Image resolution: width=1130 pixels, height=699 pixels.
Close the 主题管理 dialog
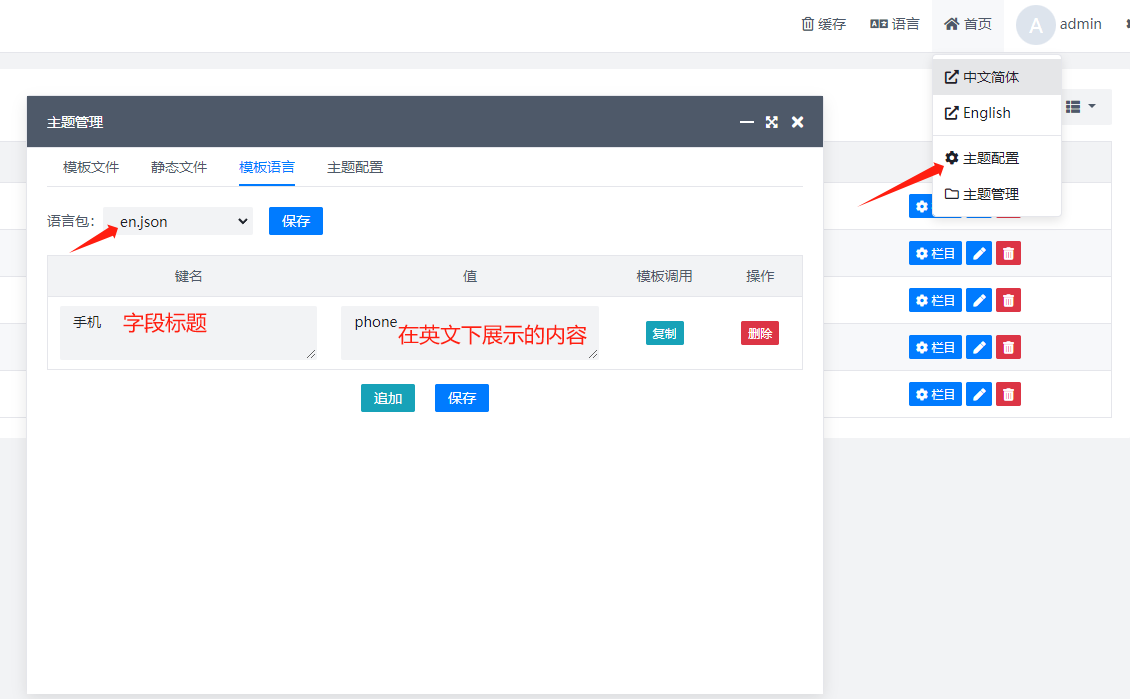click(x=797, y=122)
